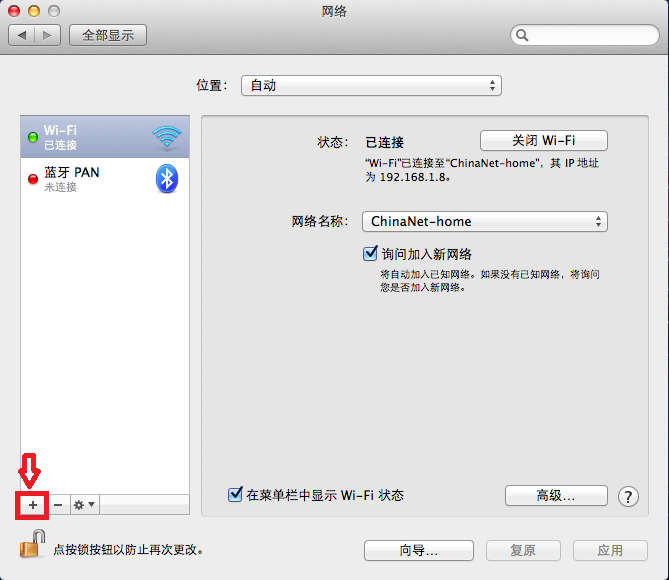Viewport: 669px width, 580px height.
Task: Click the Bluetooth icon in service list
Action: pos(167,179)
